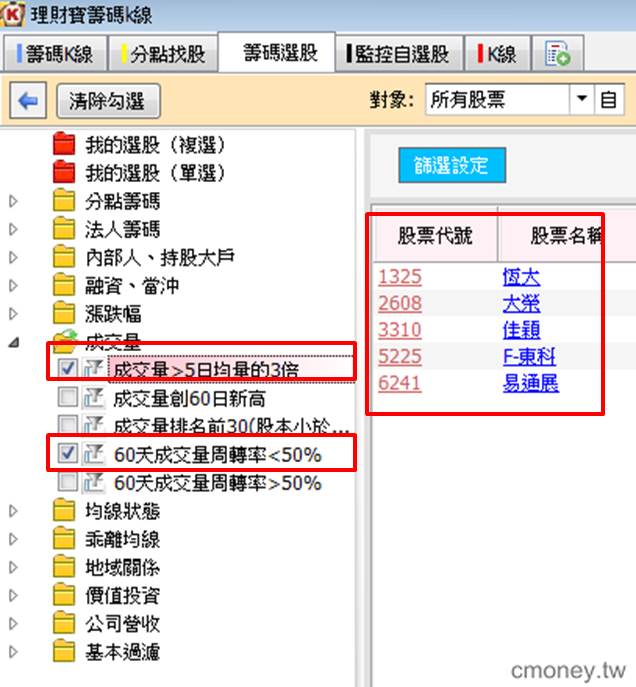Expand the 分點籌碼 tree node

pyautogui.click(x=13, y=201)
